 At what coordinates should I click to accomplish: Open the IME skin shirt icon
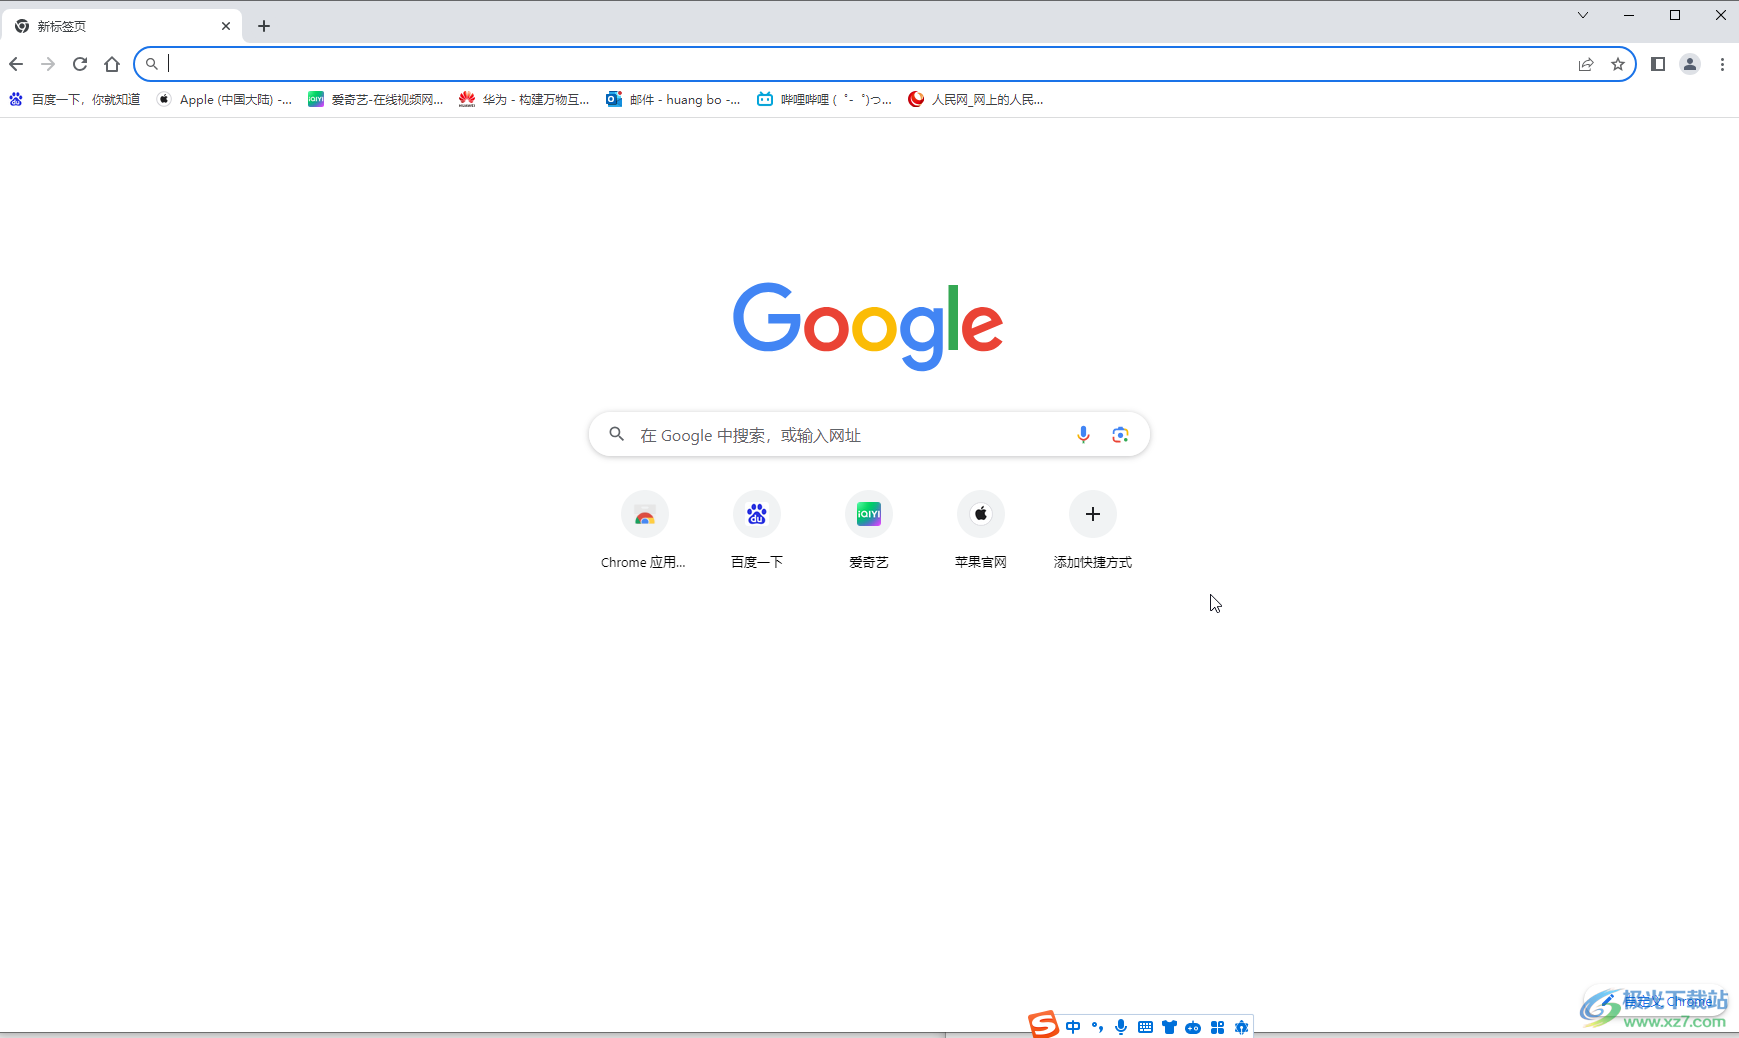[x=1169, y=1027]
